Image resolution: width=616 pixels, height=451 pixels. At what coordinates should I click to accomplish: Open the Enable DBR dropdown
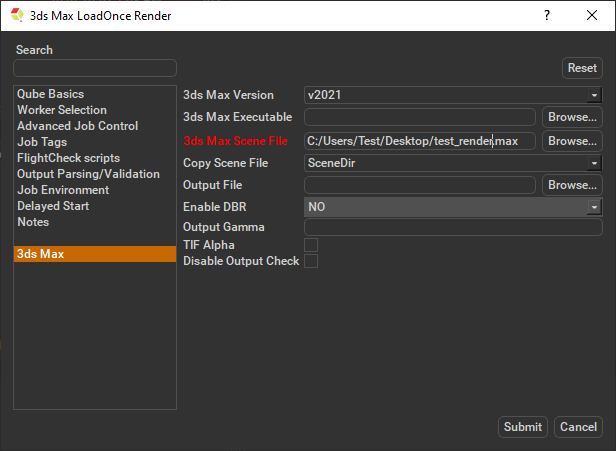click(452, 207)
